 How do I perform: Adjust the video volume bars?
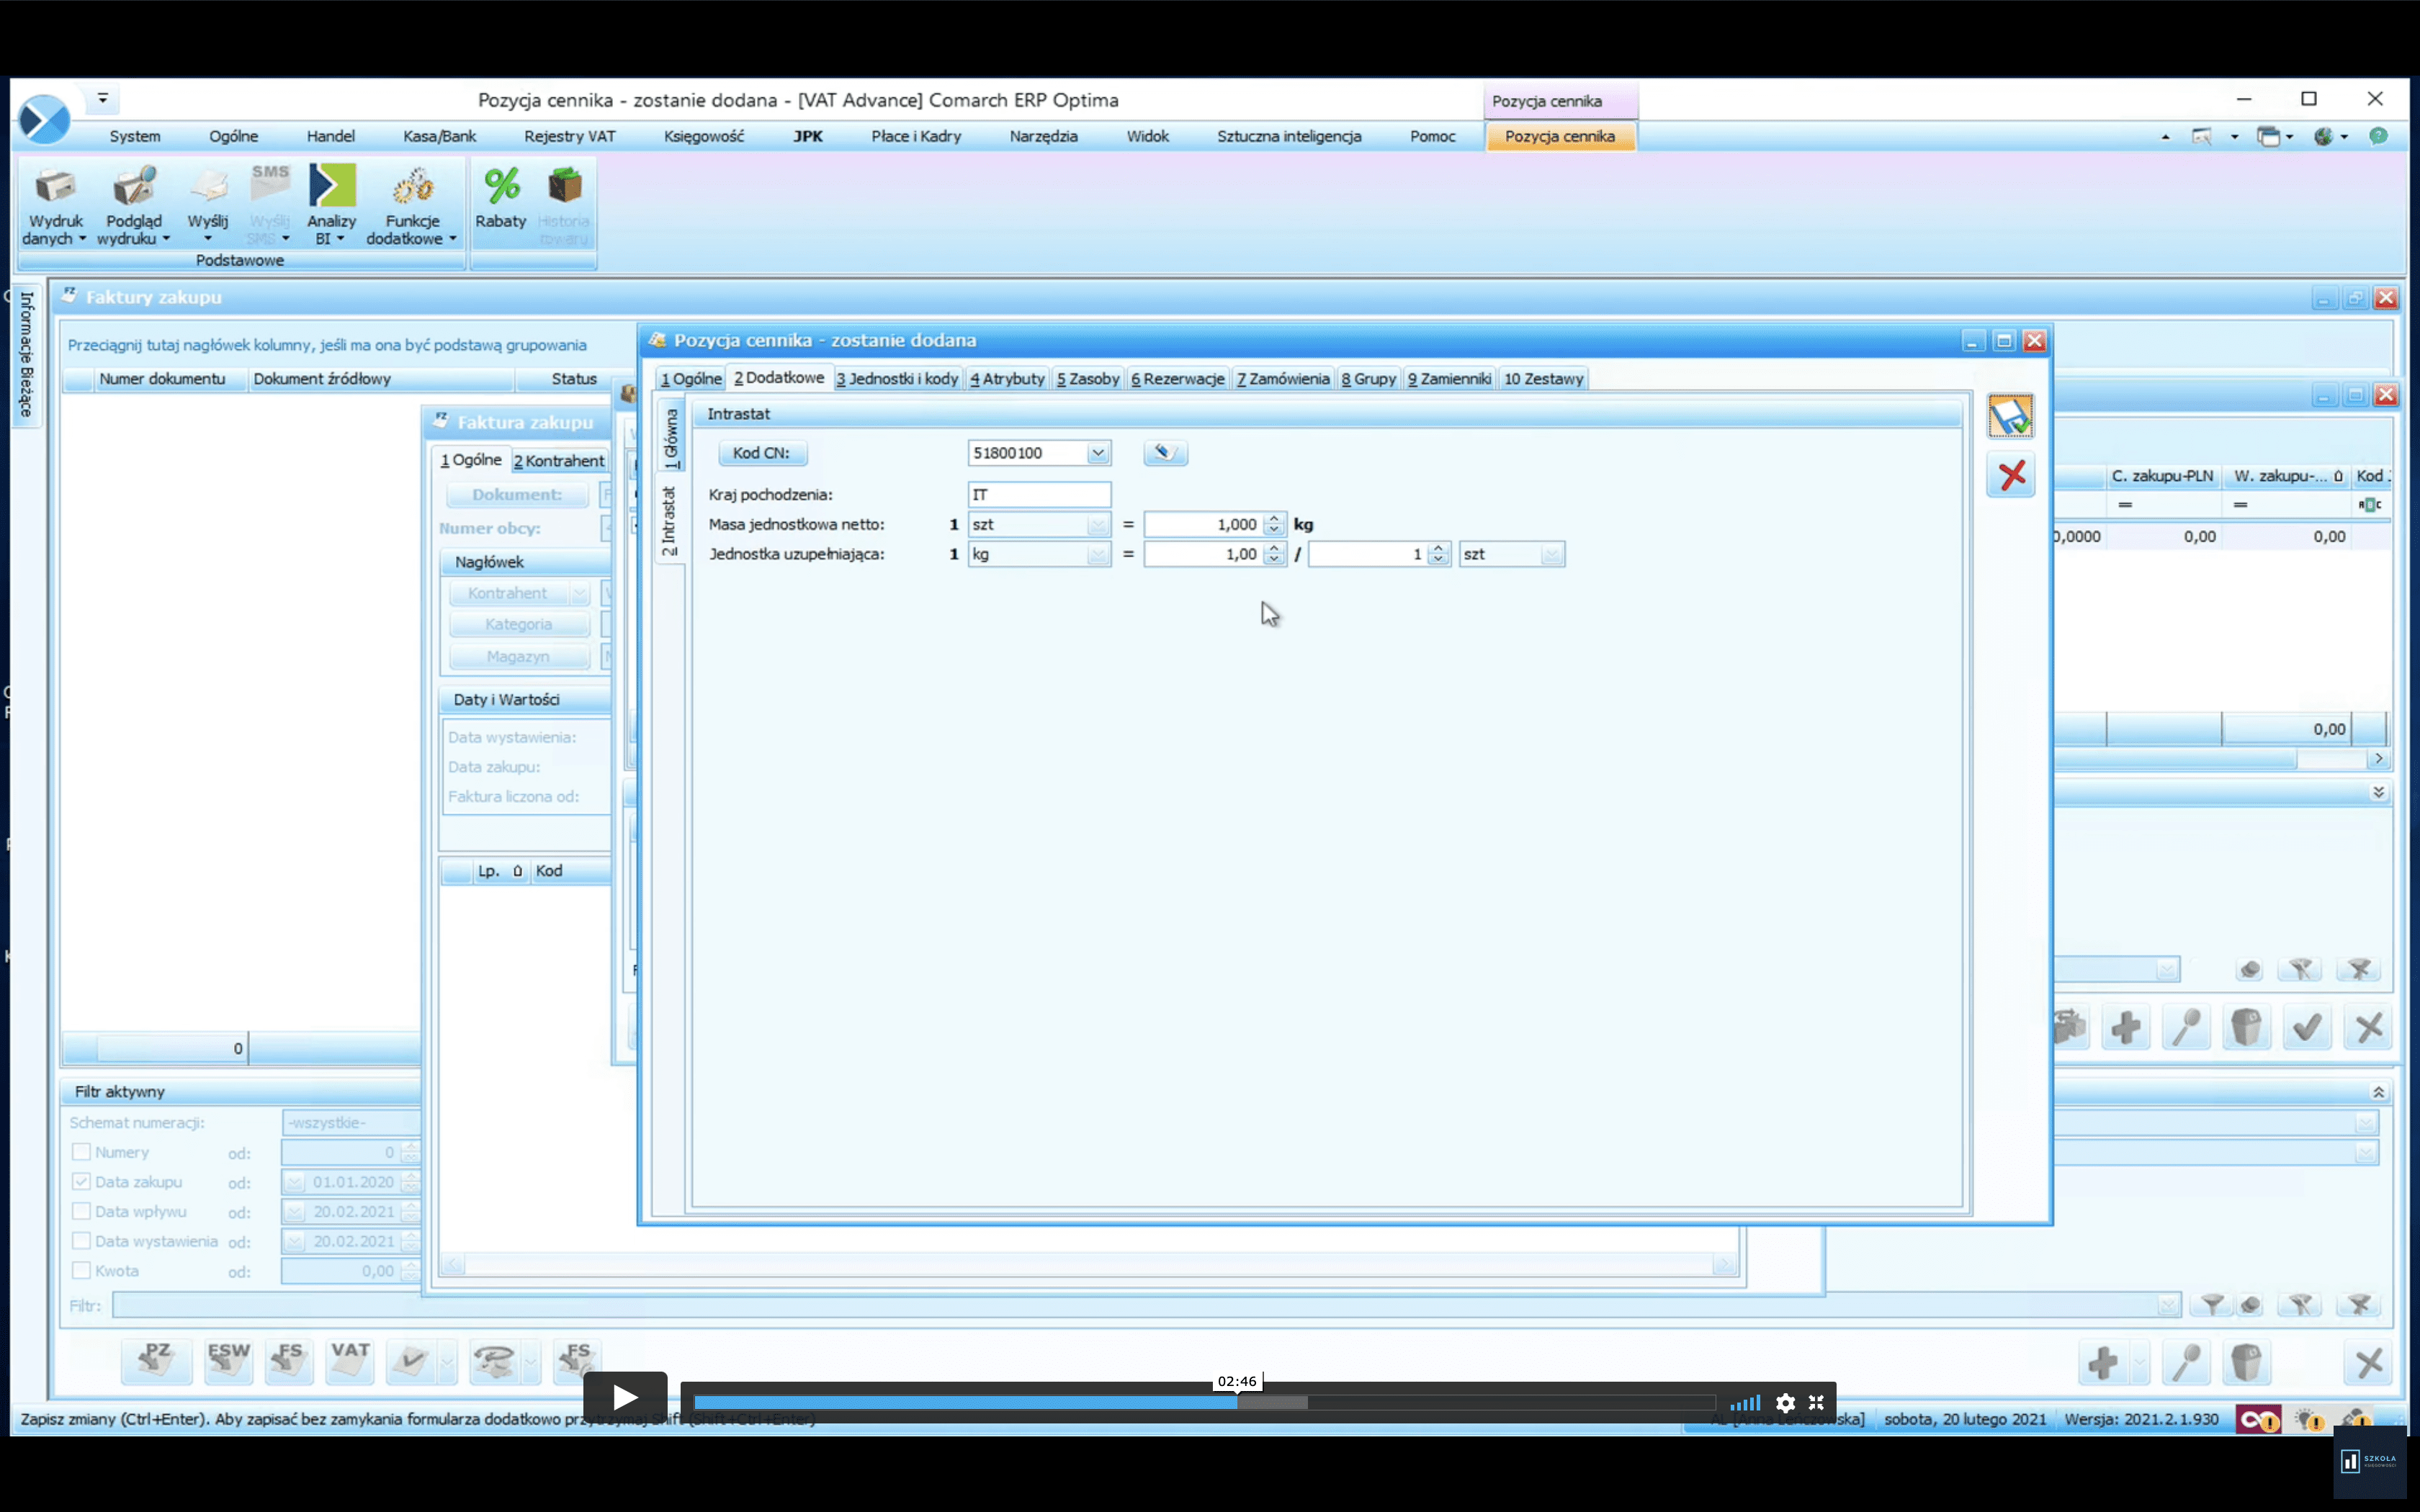click(x=1745, y=1403)
